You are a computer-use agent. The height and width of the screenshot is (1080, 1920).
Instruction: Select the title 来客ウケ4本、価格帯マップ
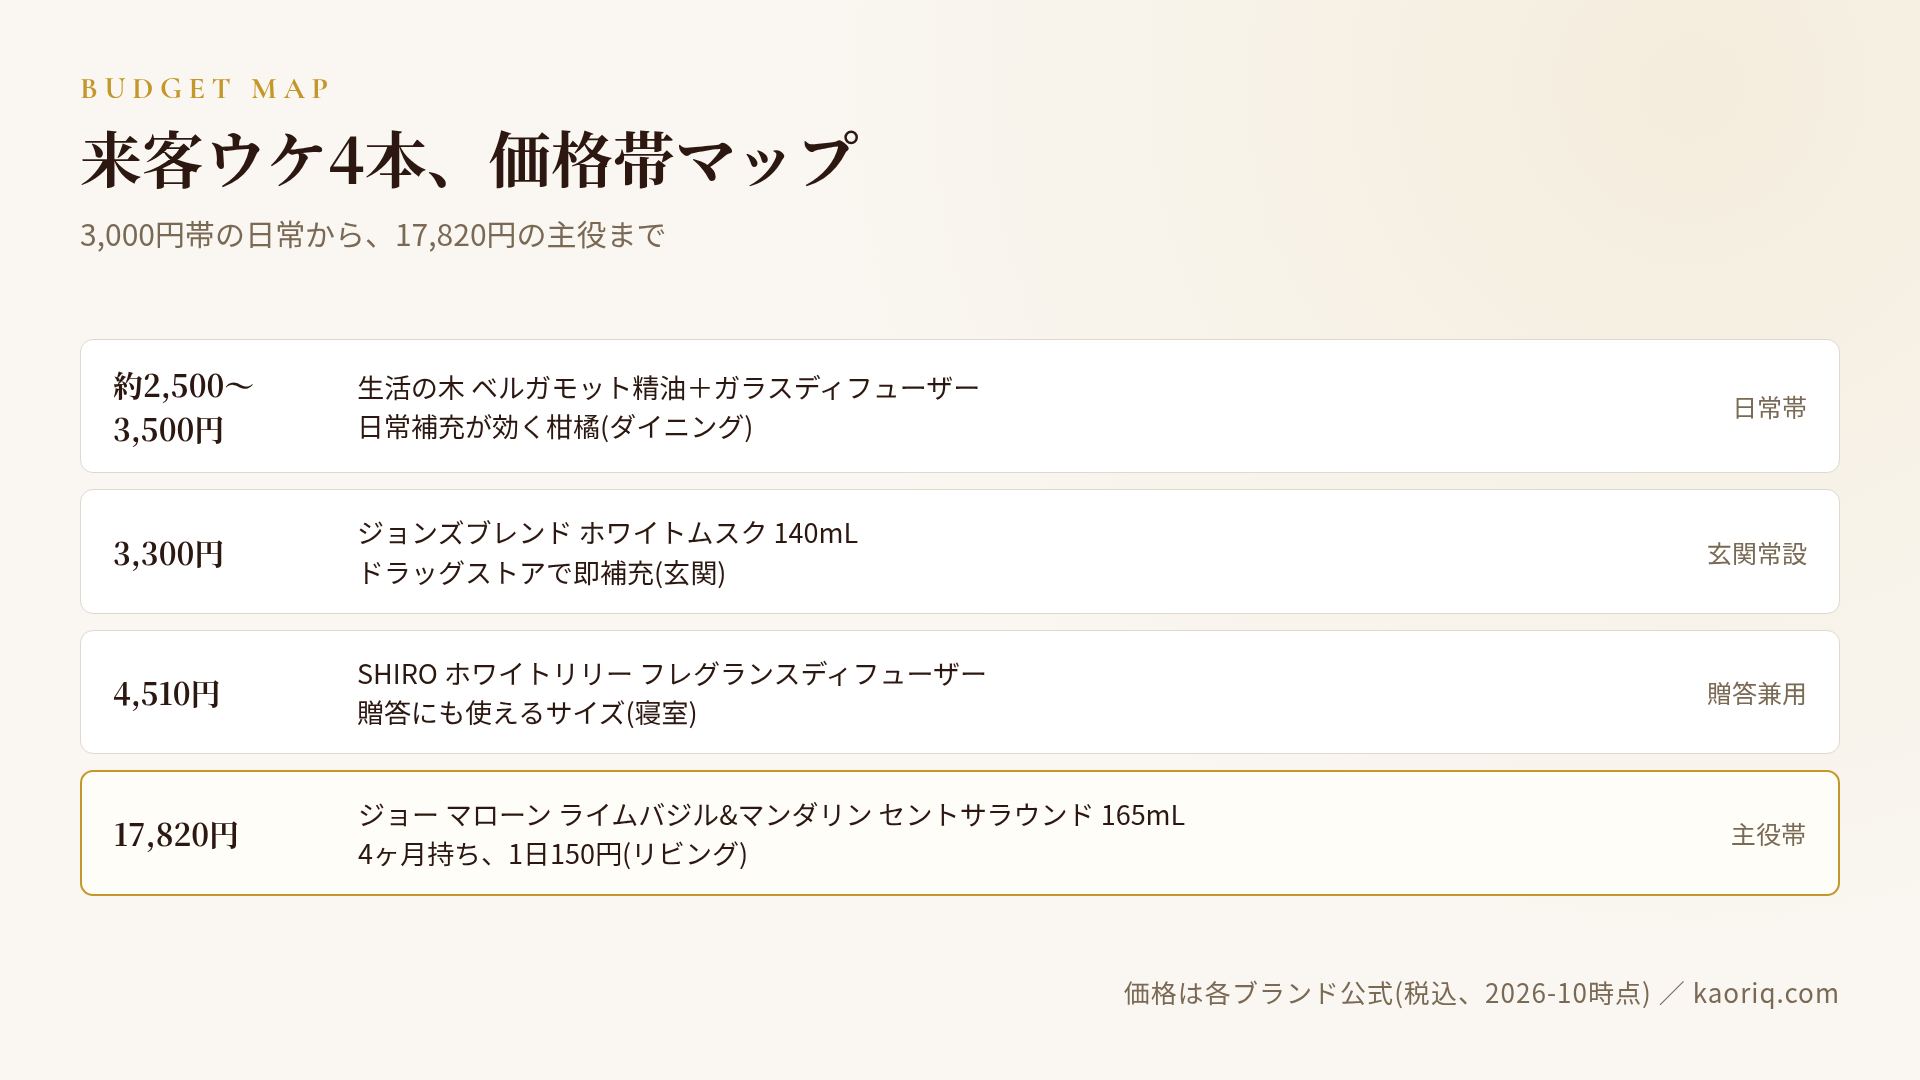pyautogui.click(x=468, y=160)
